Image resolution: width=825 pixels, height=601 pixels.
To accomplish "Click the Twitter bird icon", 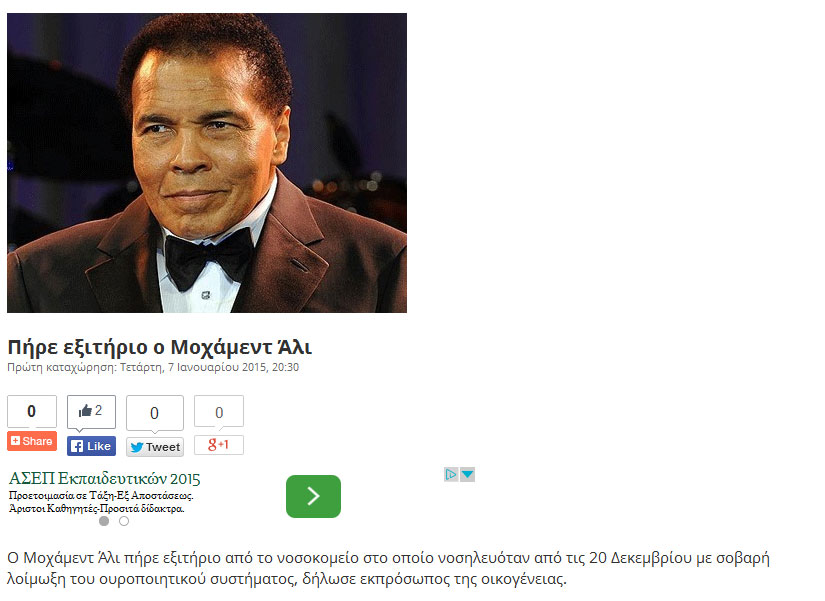I will (137, 447).
